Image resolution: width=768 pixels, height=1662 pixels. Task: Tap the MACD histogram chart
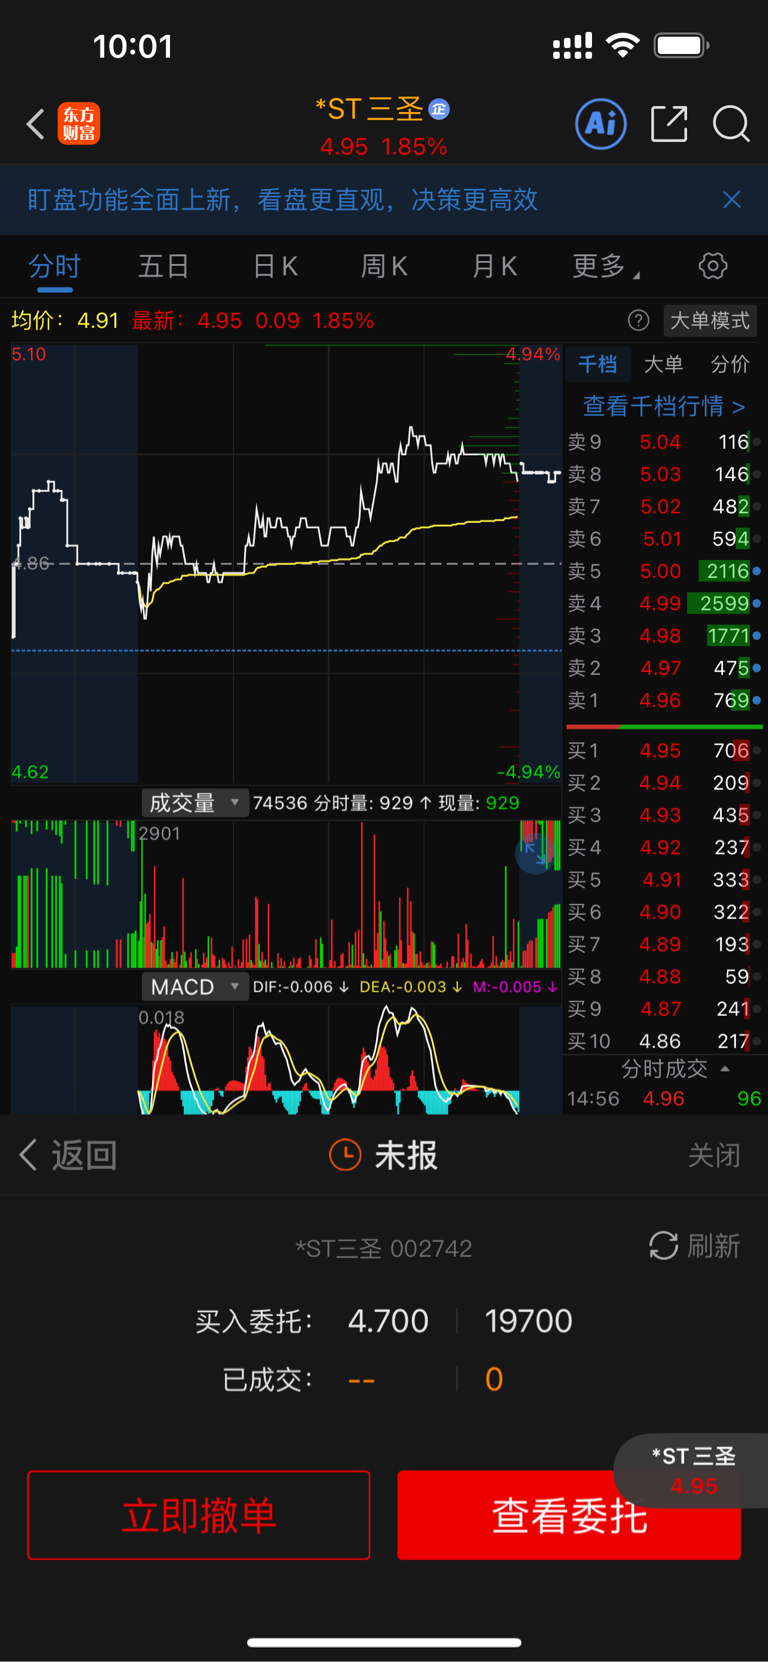286,1059
